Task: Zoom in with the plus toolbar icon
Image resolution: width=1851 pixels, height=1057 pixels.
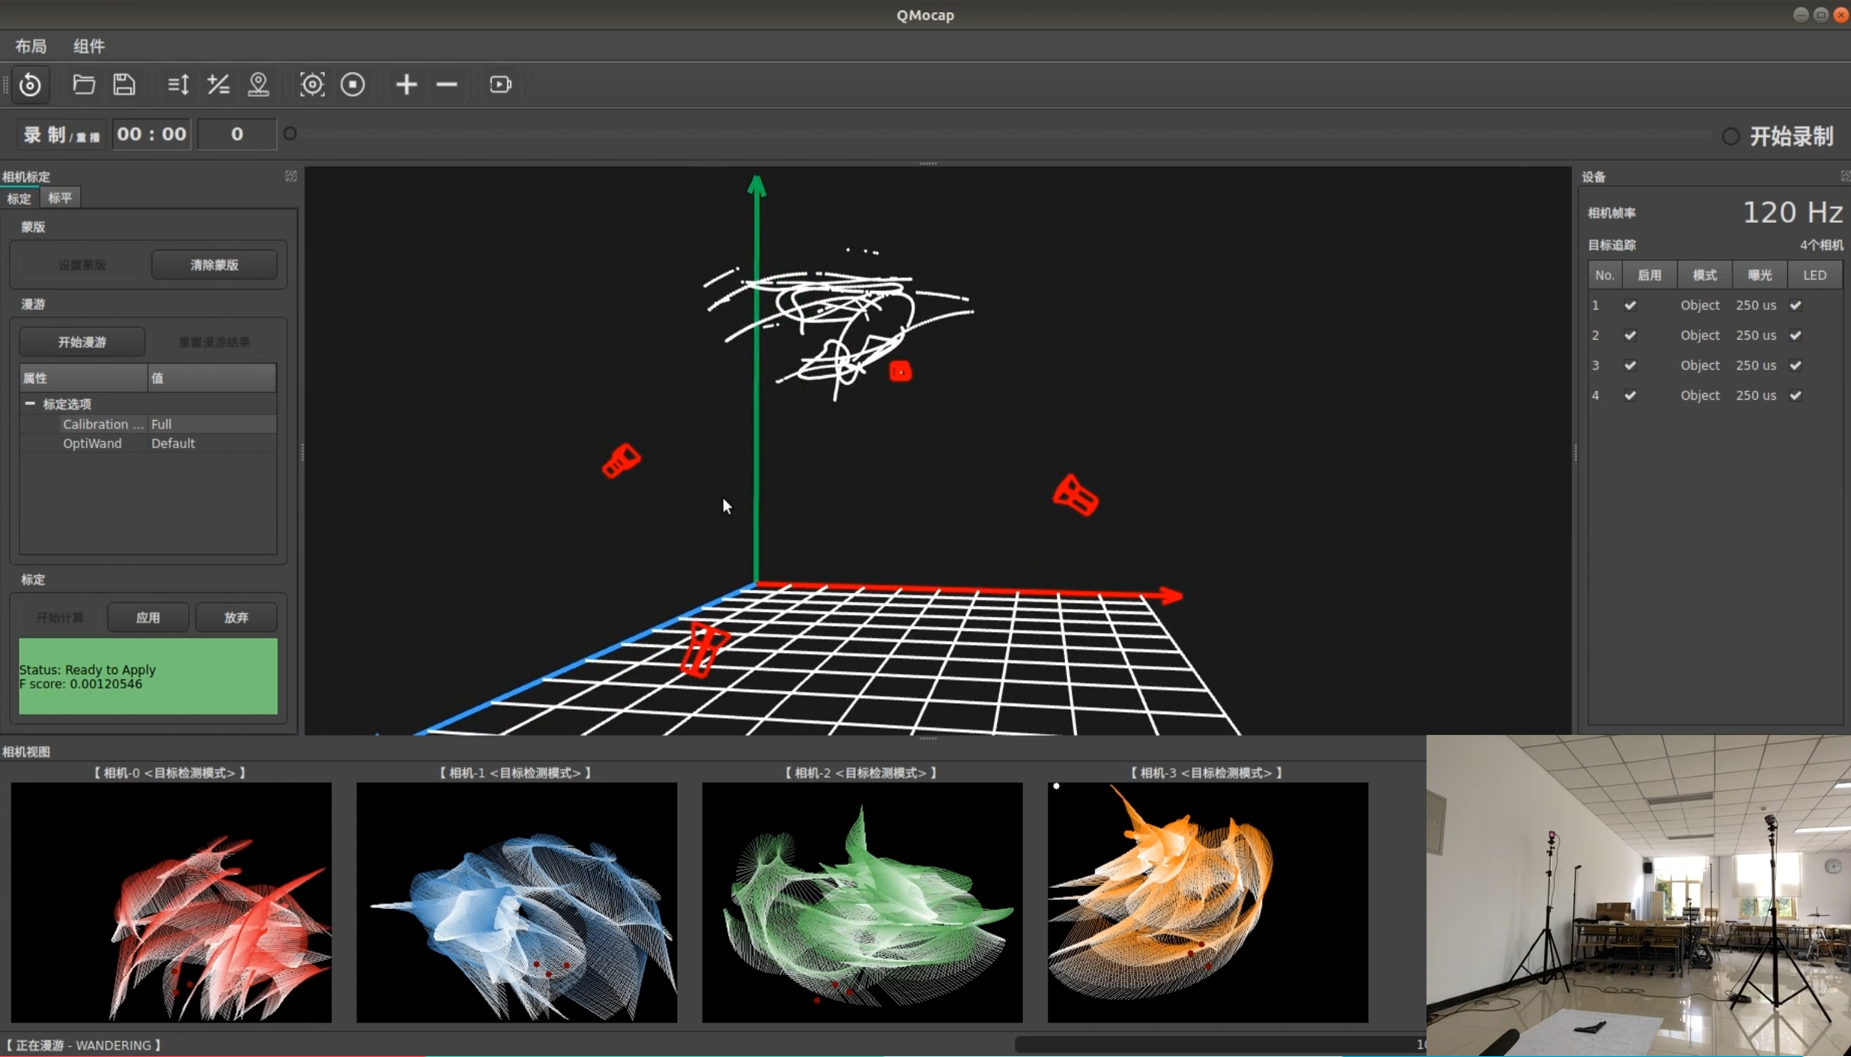Action: 406,84
